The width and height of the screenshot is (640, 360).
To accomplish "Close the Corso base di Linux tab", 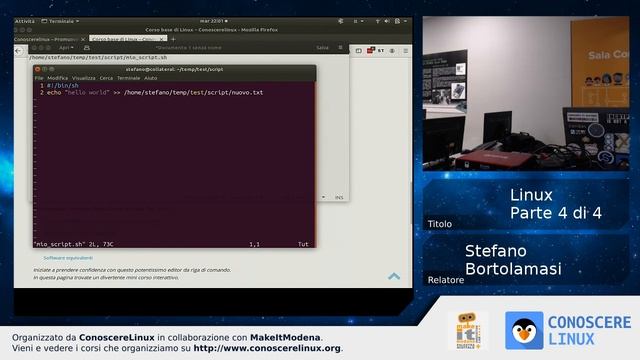I will click(162, 39).
